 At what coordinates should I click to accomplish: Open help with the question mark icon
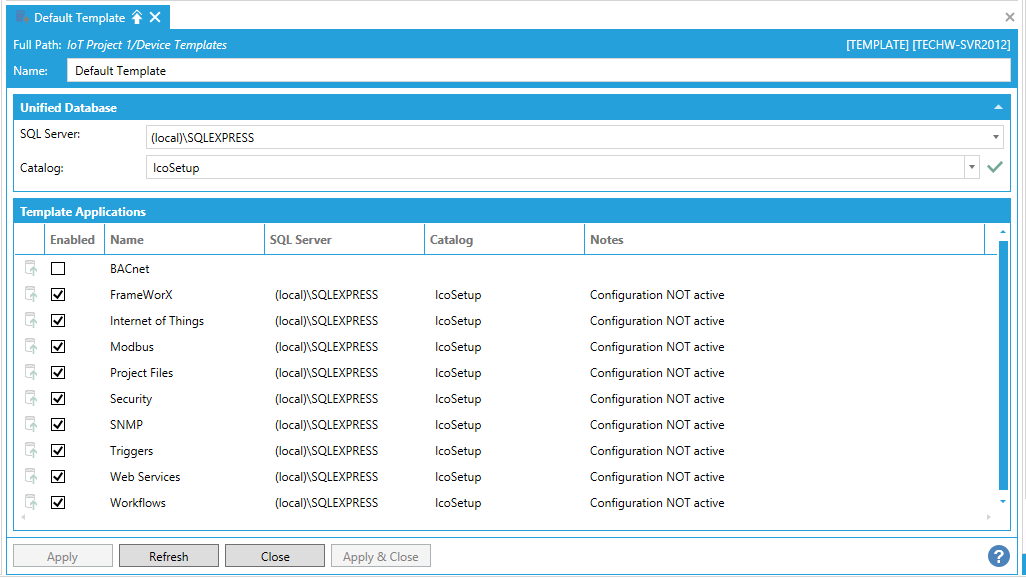tap(998, 556)
